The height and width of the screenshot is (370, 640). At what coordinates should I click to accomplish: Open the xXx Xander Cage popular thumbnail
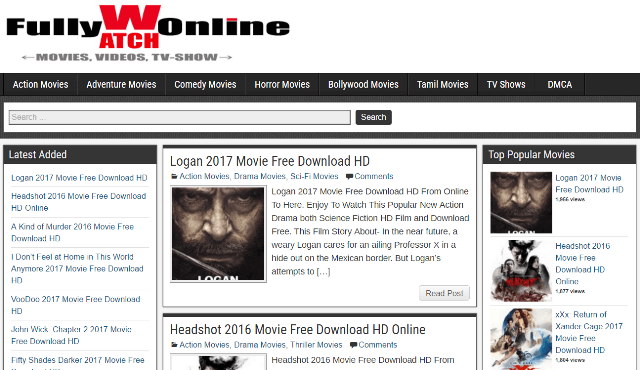point(521,339)
